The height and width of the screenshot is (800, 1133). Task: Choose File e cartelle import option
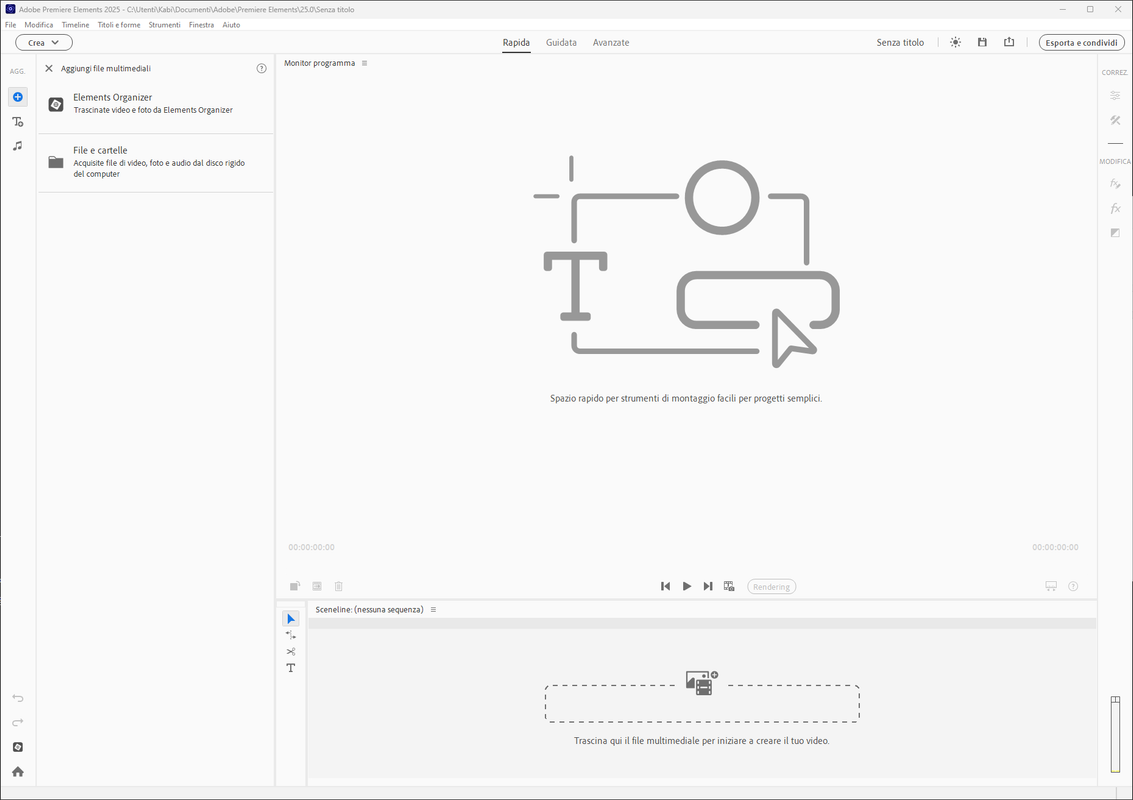click(156, 162)
